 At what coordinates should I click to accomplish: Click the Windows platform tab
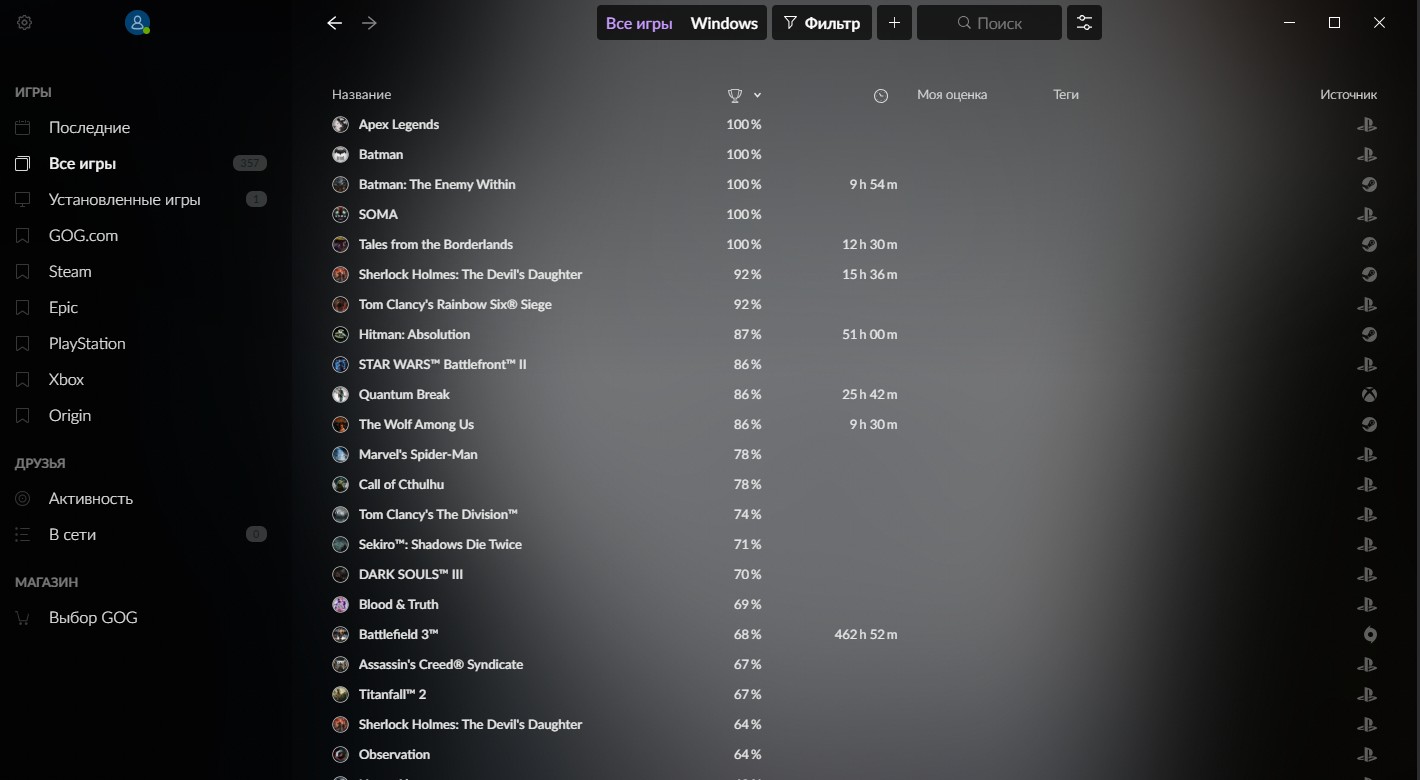(x=724, y=23)
